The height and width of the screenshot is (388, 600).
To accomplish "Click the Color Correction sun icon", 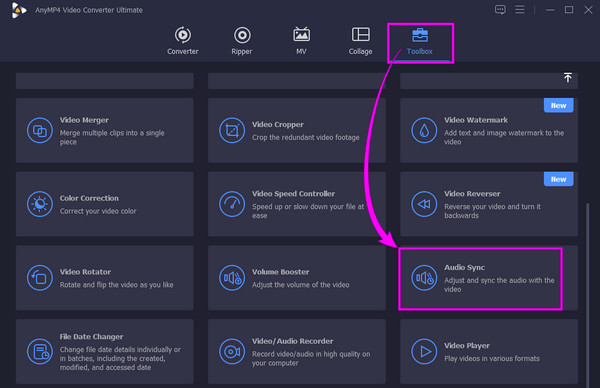I will (x=40, y=204).
